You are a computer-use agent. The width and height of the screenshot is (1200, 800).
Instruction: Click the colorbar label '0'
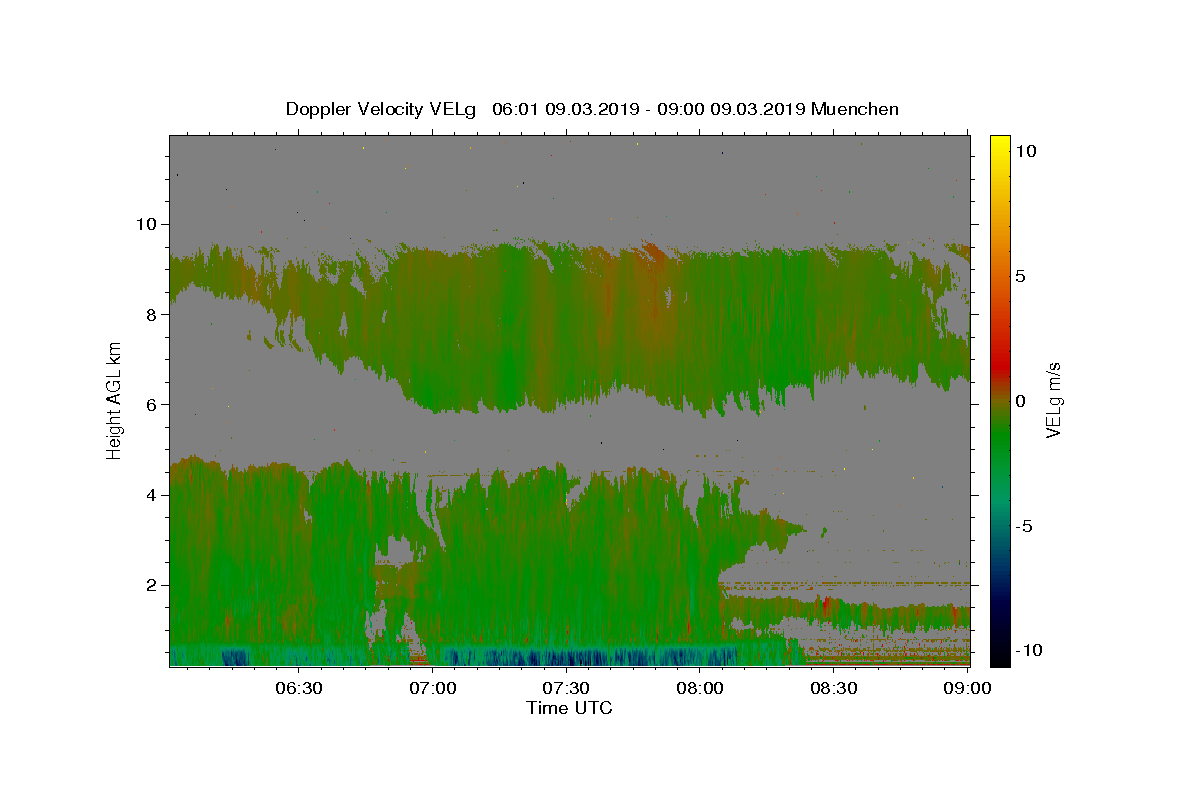pos(1020,401)
